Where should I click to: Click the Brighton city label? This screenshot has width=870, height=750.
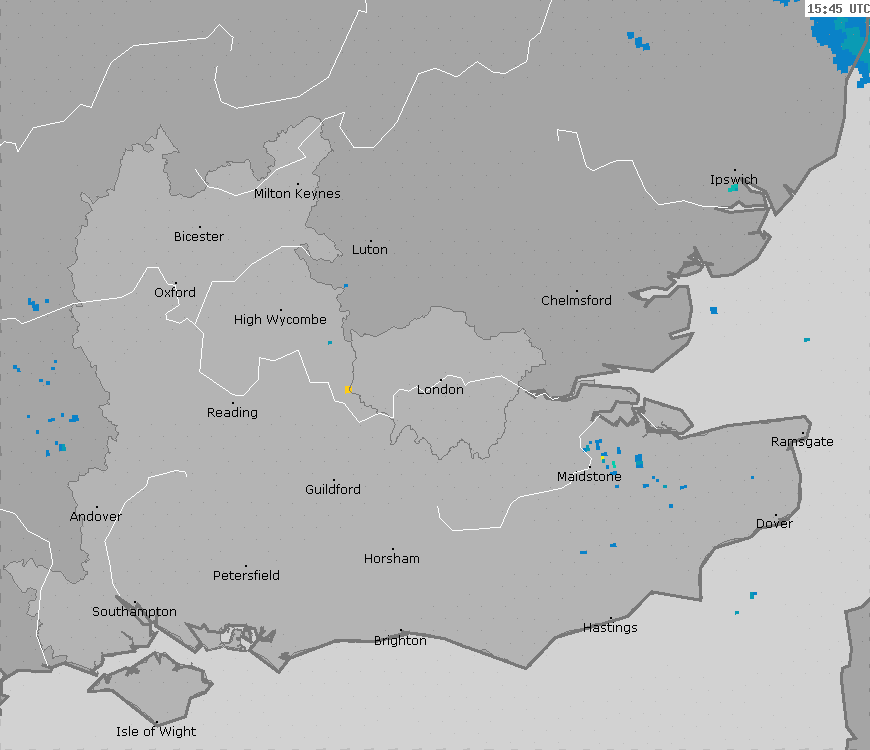pos(400,640)
